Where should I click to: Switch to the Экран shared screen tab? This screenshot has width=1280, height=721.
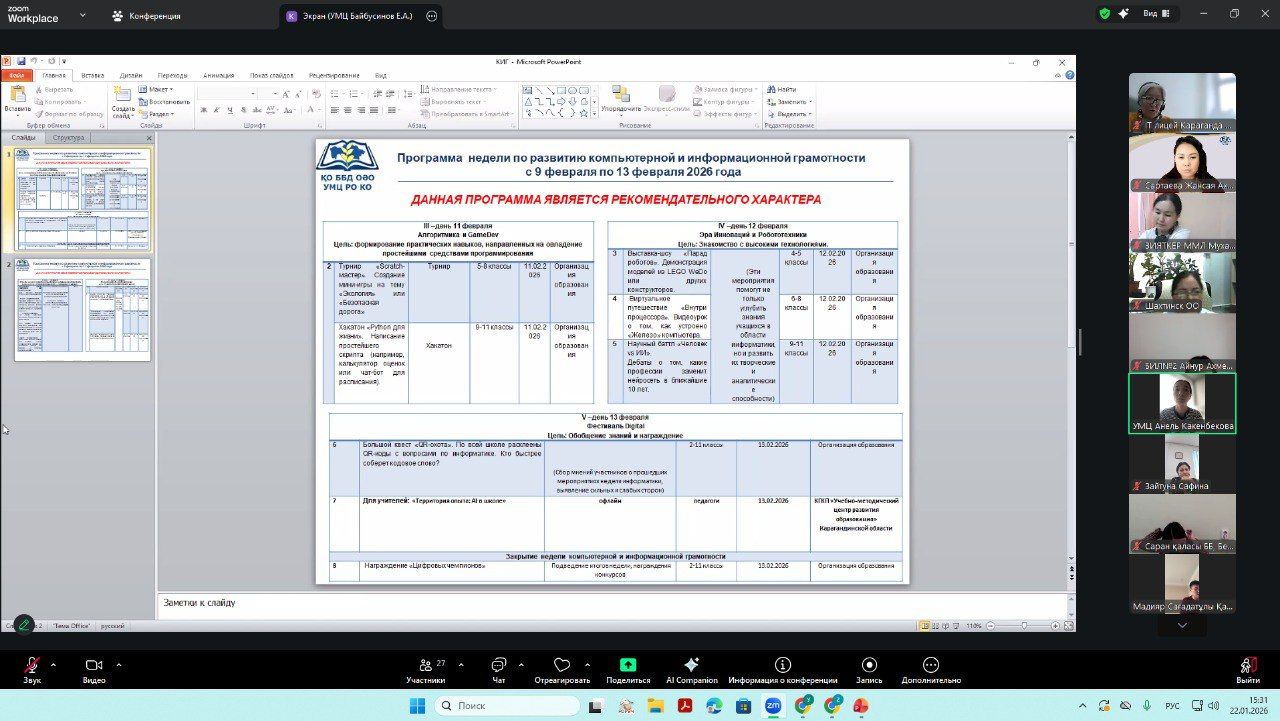click(x=352, y=16)
